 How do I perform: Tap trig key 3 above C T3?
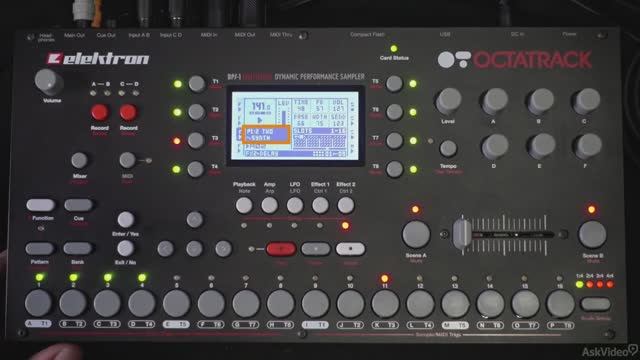click(x=107, y=304)
